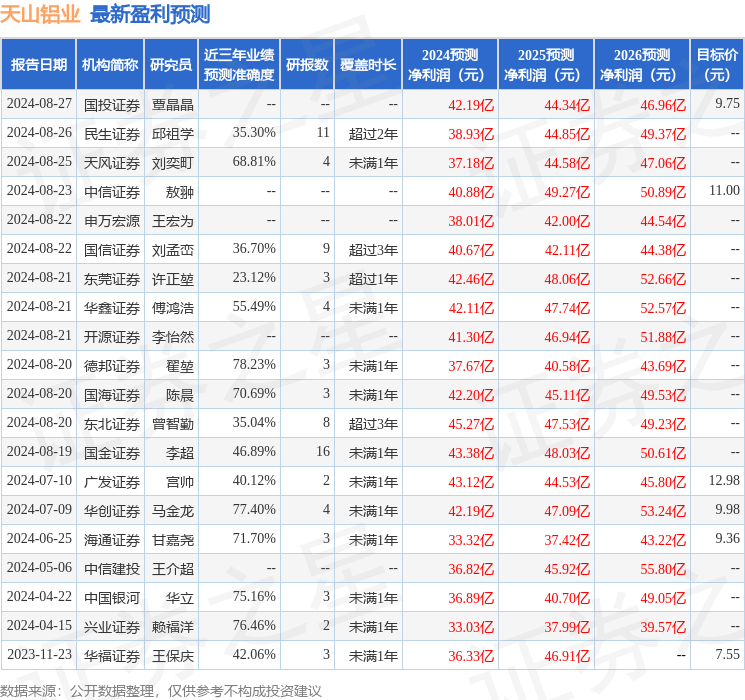The width and height of the screenshot is (745, 700).
Task: Click 中国银河 institution cell
Action: (x=112, y=598)
